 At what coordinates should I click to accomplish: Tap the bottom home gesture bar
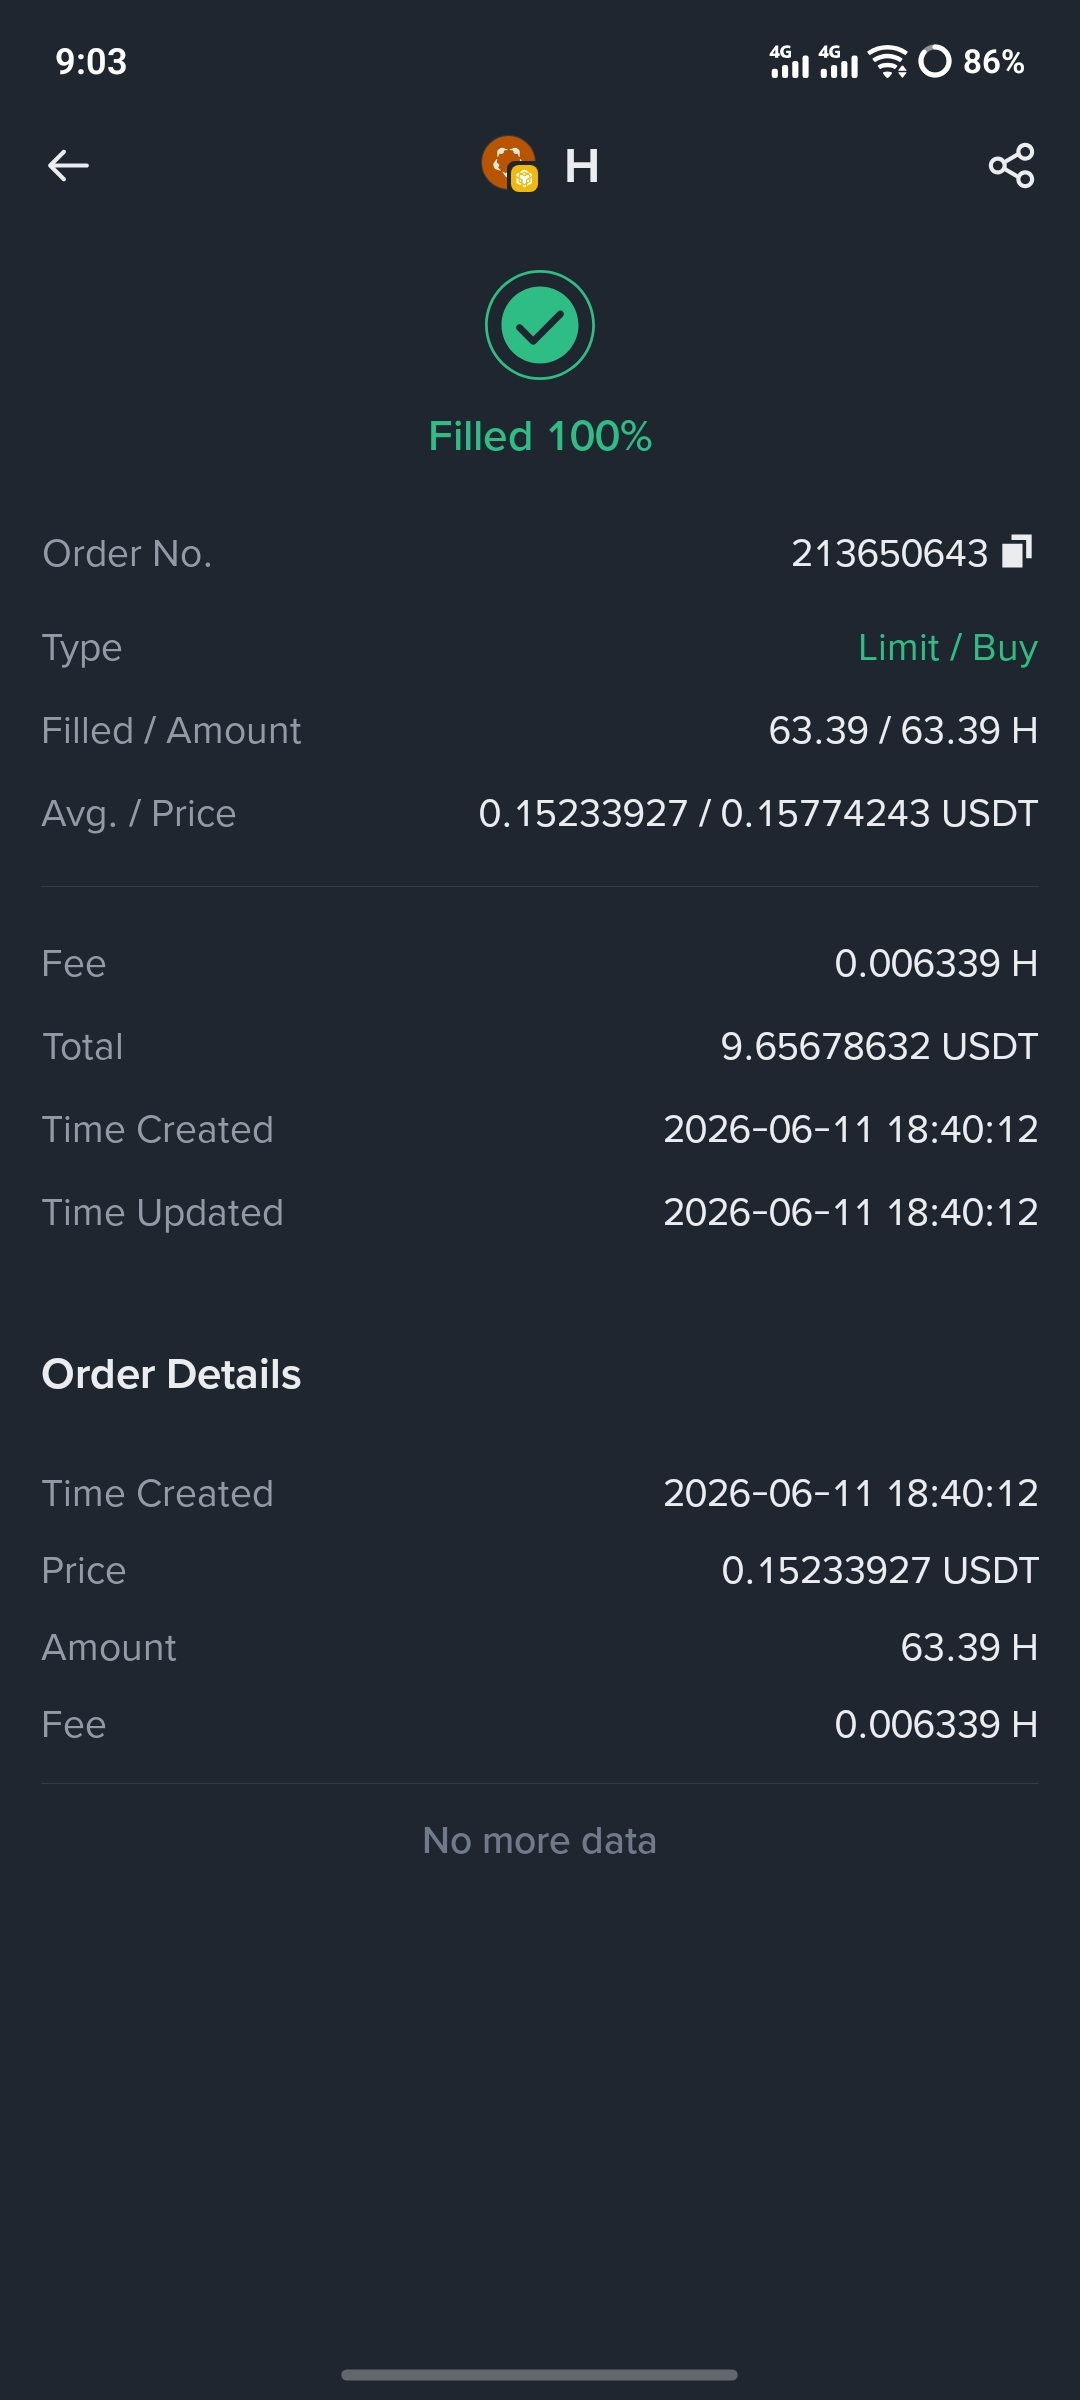540,2374
